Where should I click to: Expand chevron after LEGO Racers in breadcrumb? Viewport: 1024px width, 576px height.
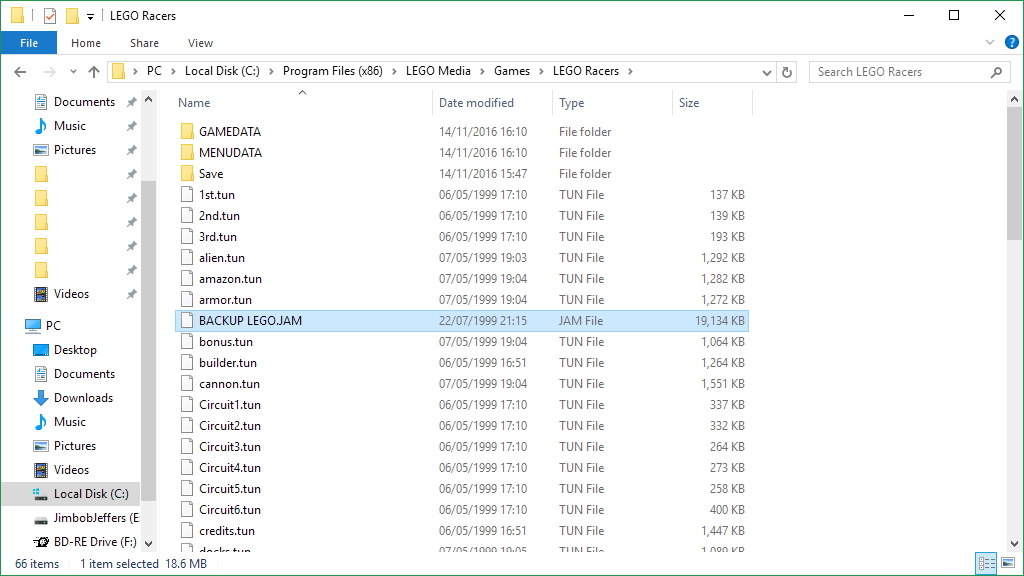coord(630,71)
